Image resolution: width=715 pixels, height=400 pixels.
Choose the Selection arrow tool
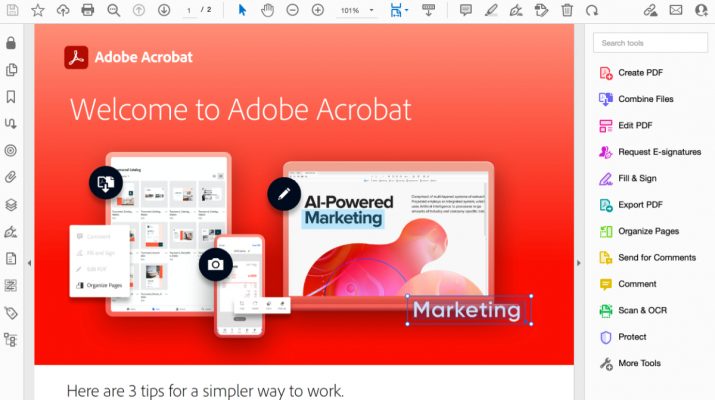pyautogui.click(x=242, y=10)
